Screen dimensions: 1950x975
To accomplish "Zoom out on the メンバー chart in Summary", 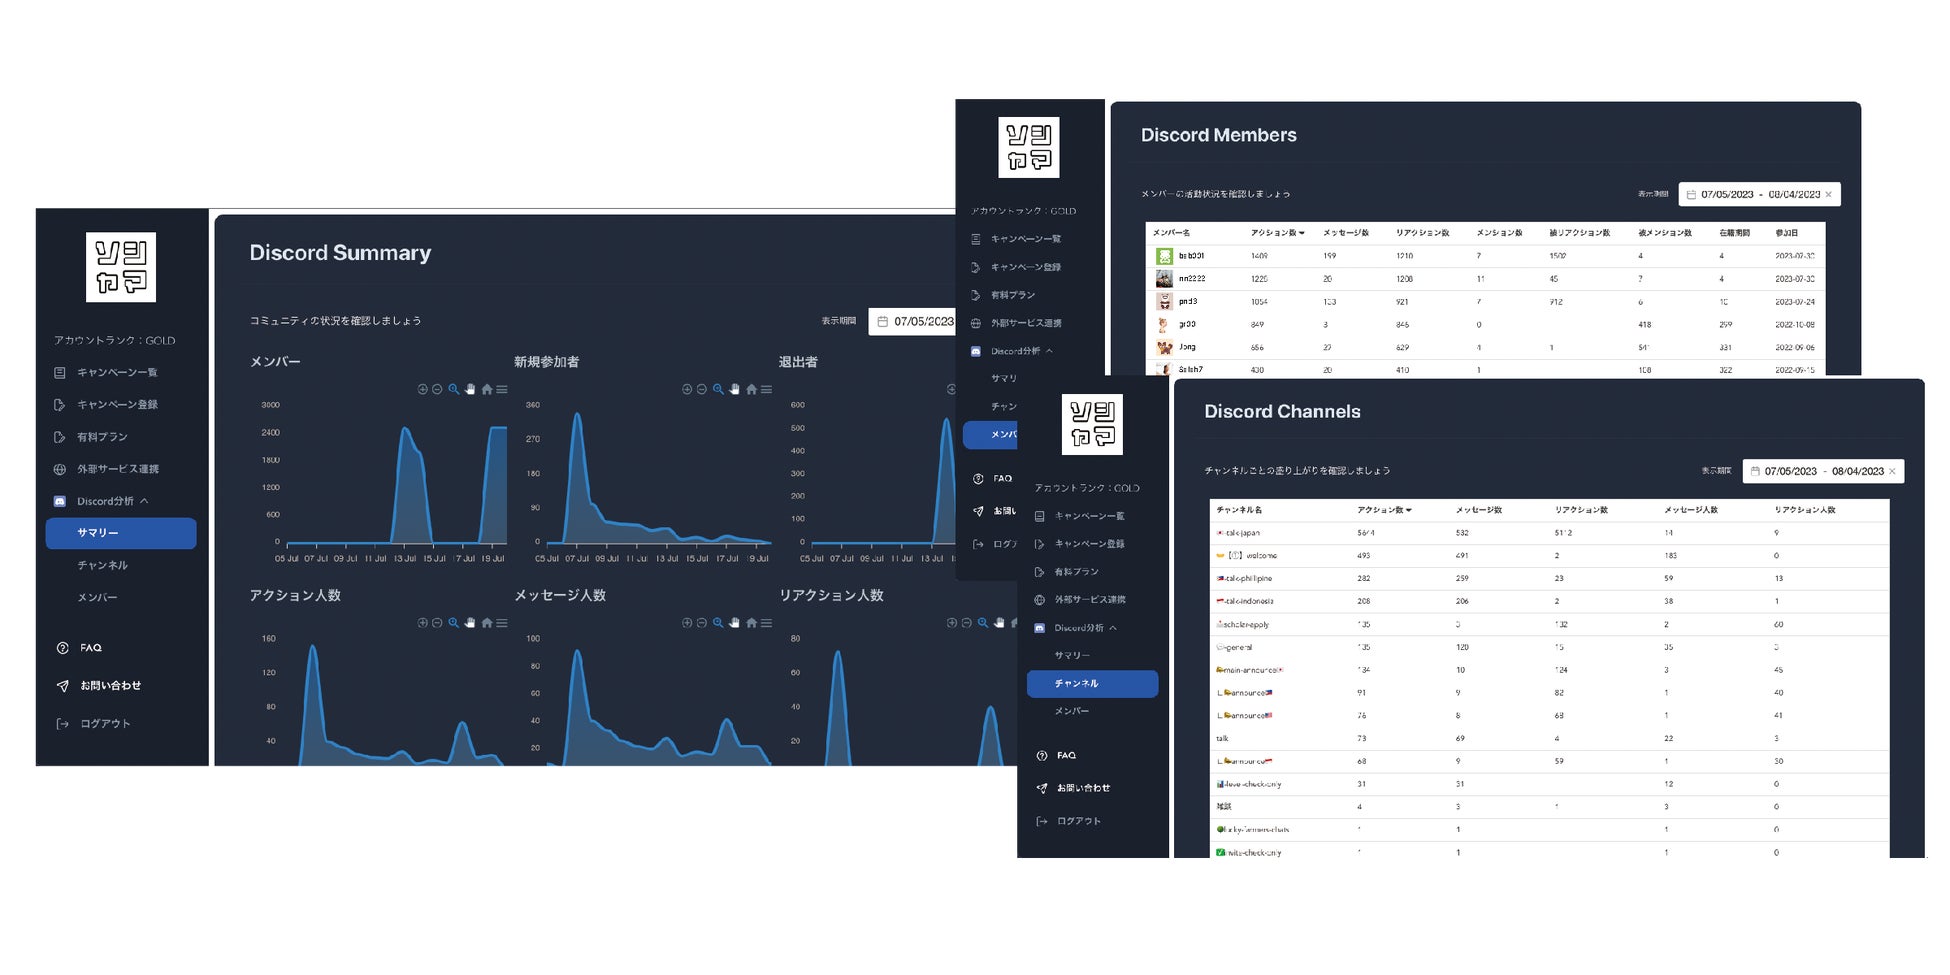I will [x=437, y=389].
